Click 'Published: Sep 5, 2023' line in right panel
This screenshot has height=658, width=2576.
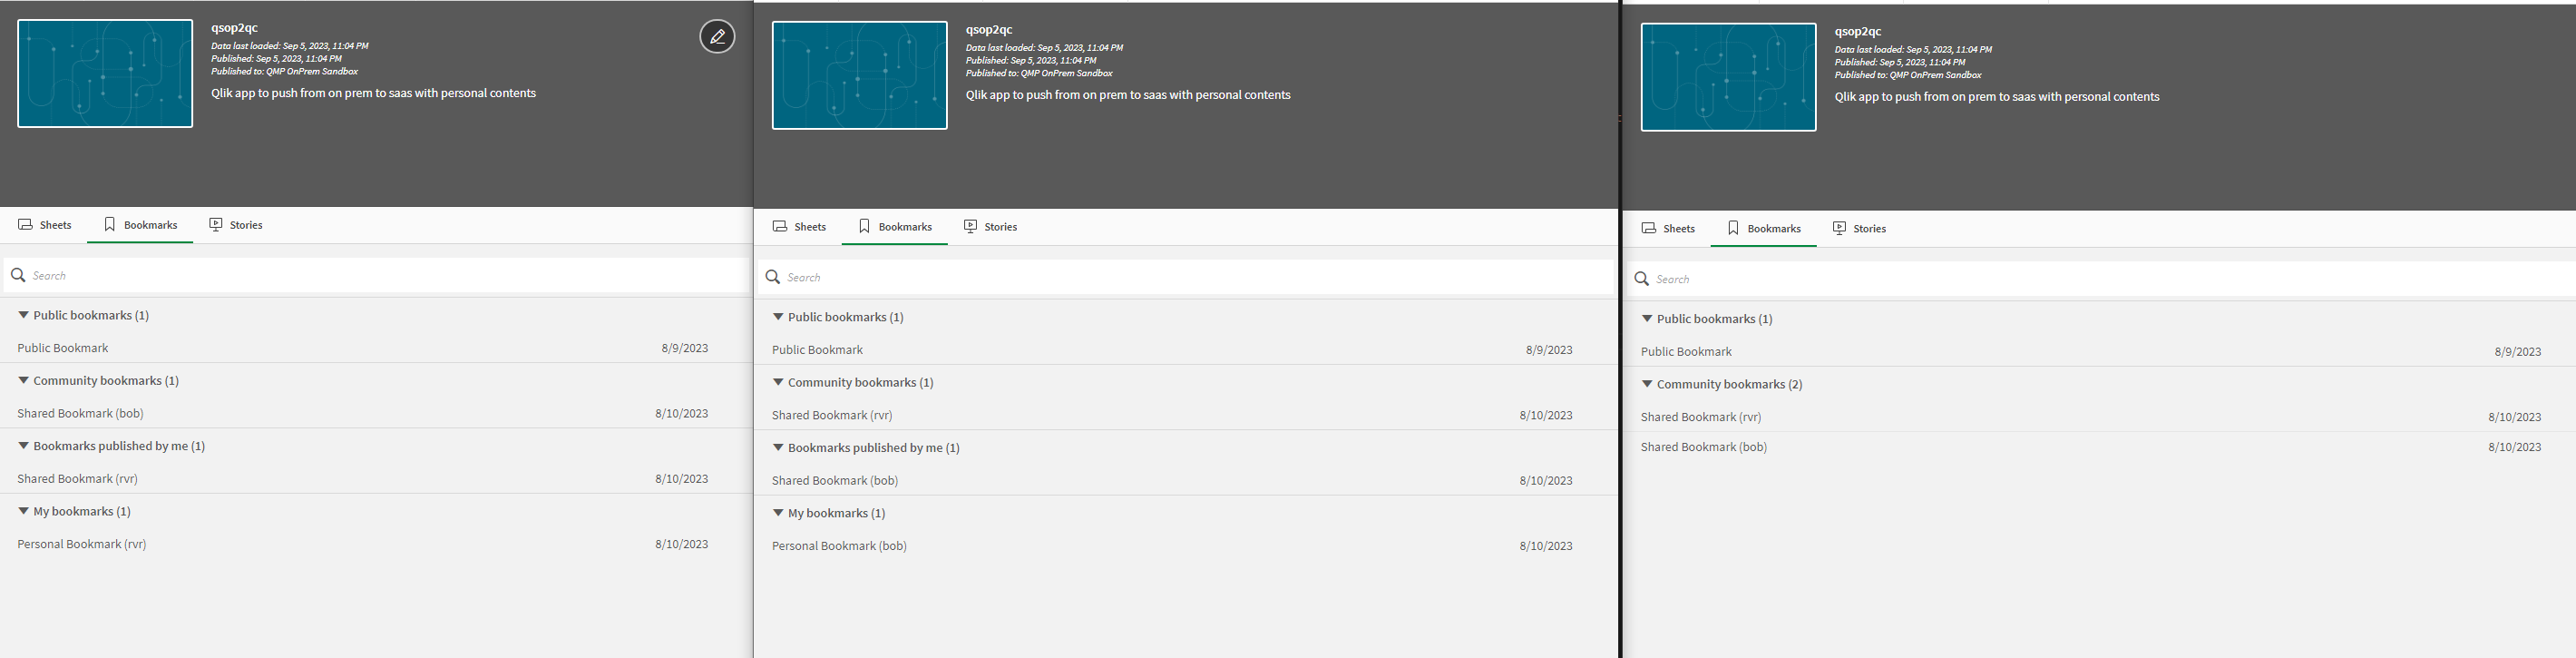point(1900,62)
